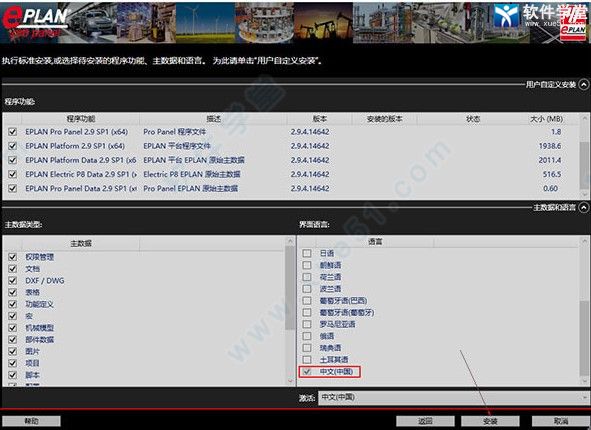Collapse the 主数据和语言 section chevron
This screenshot has width=591, height=430.
[x=583, y=207]
